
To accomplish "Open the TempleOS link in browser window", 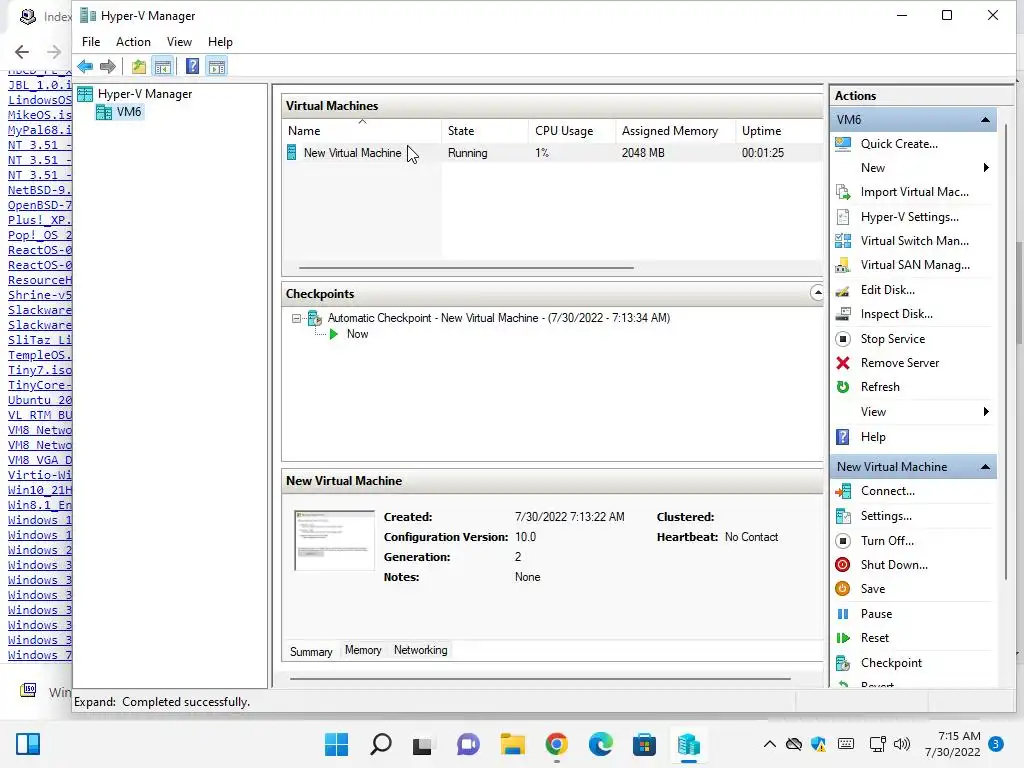I will click(x=39, y=355).
